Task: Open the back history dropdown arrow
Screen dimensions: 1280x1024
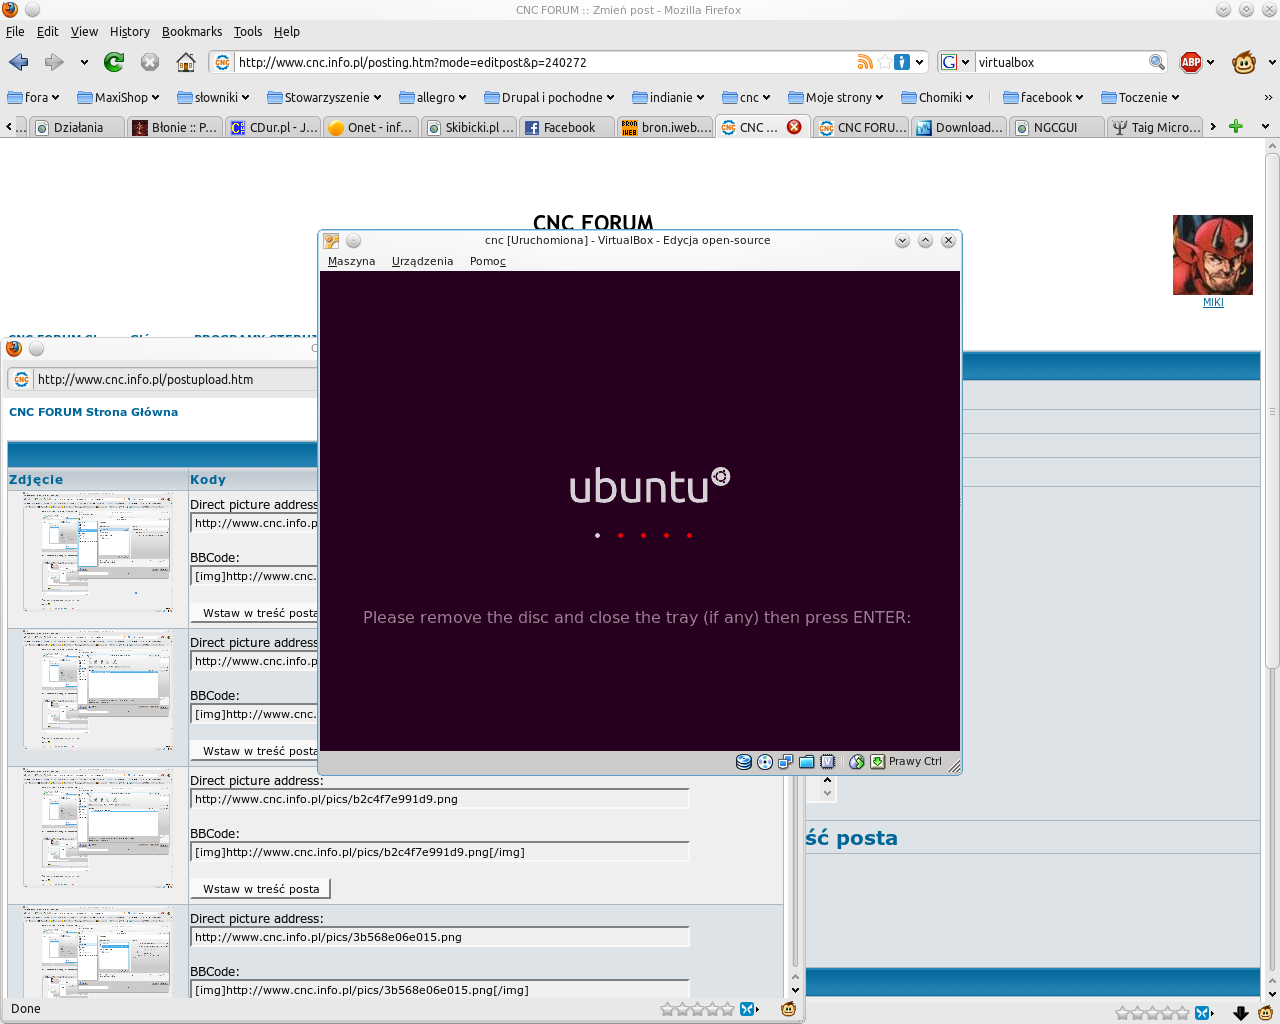Action: (84, 62)
